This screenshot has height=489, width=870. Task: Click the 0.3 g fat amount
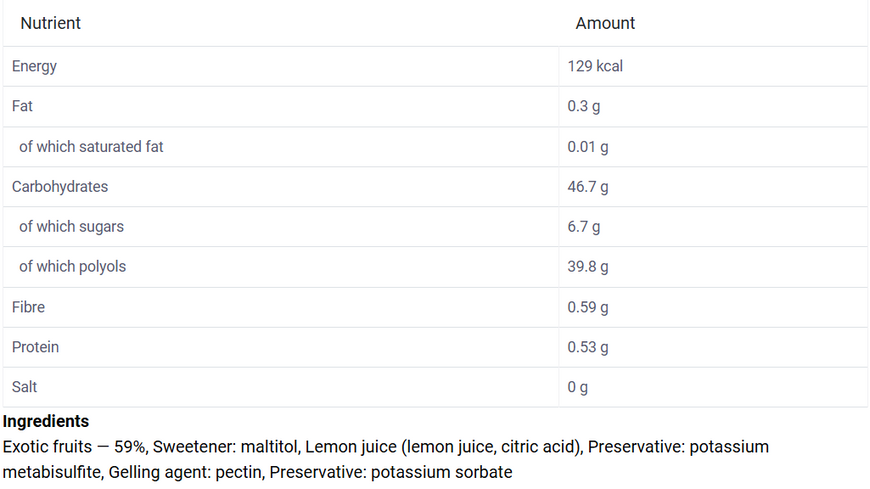[583, 106]
